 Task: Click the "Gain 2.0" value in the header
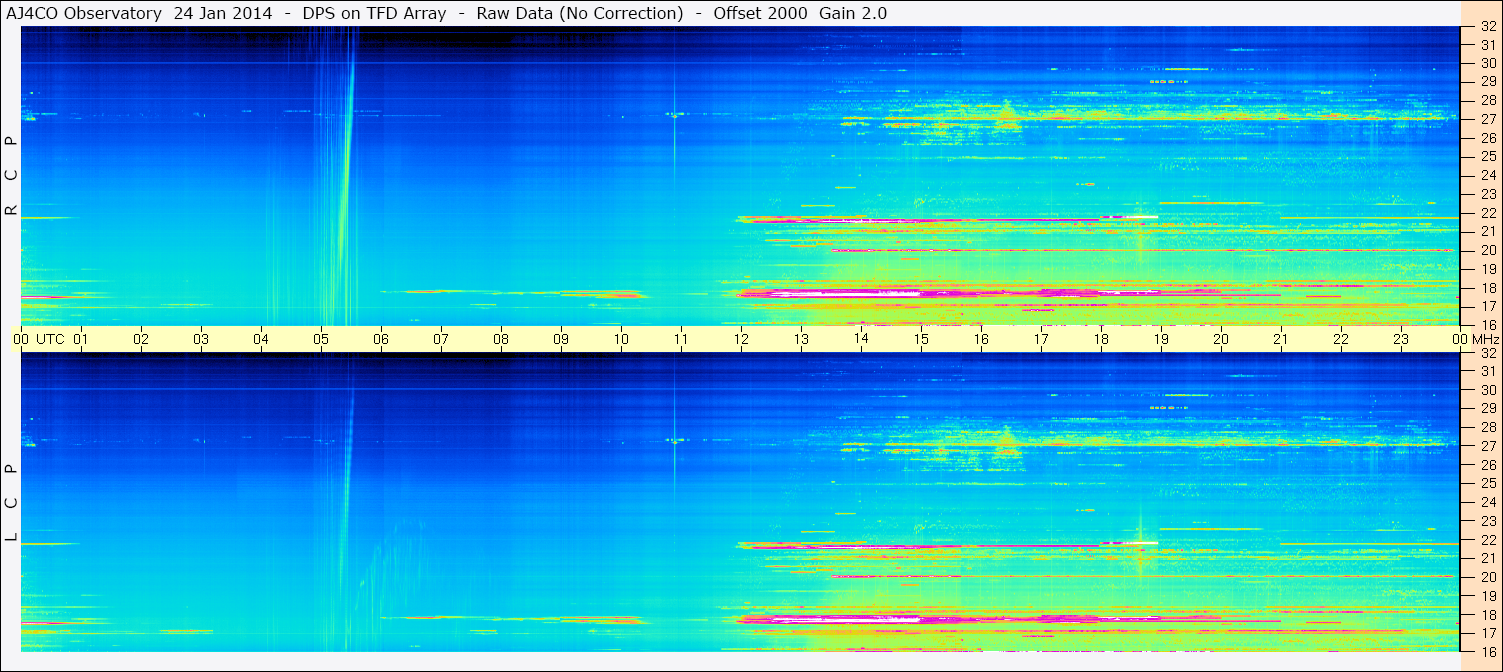coord(853,13)
